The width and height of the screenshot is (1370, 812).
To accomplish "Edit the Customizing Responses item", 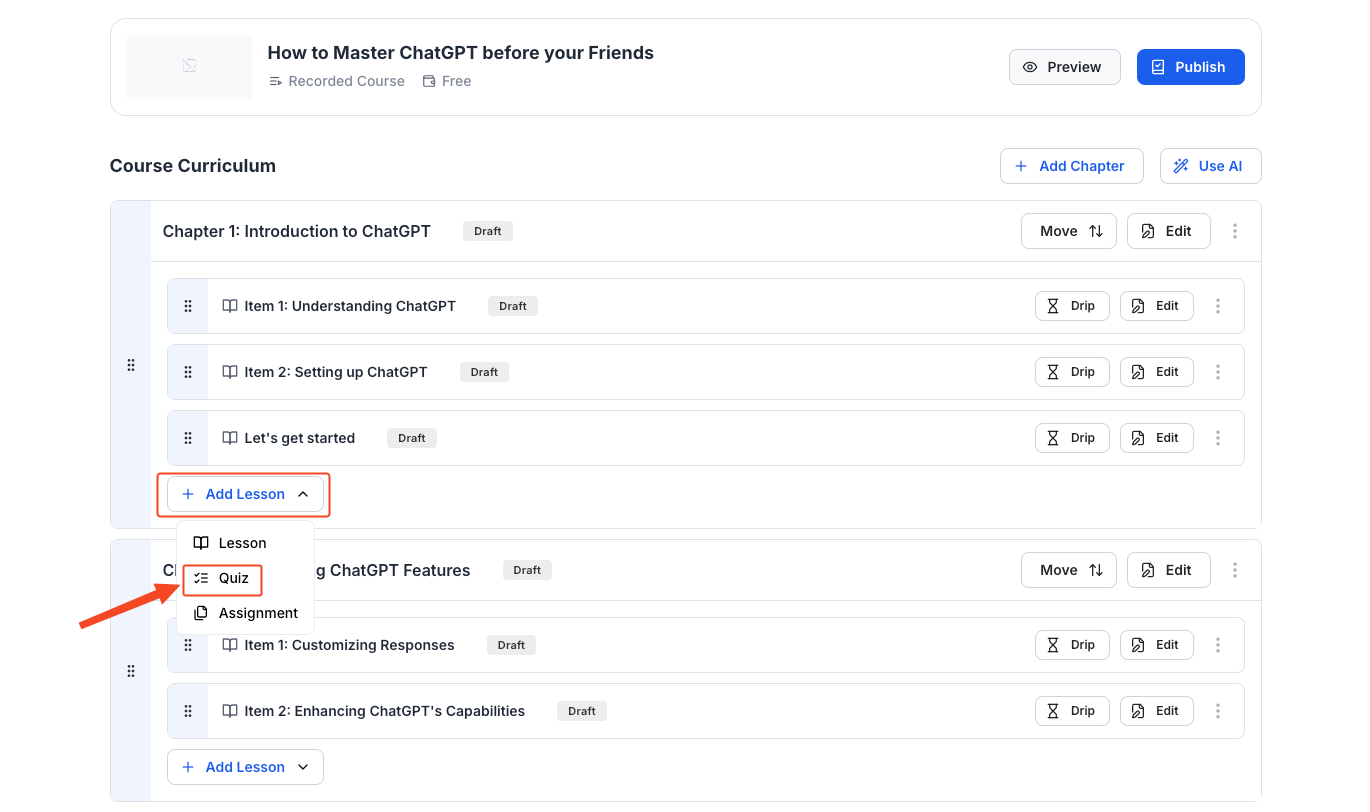I will click(1157, 645).
